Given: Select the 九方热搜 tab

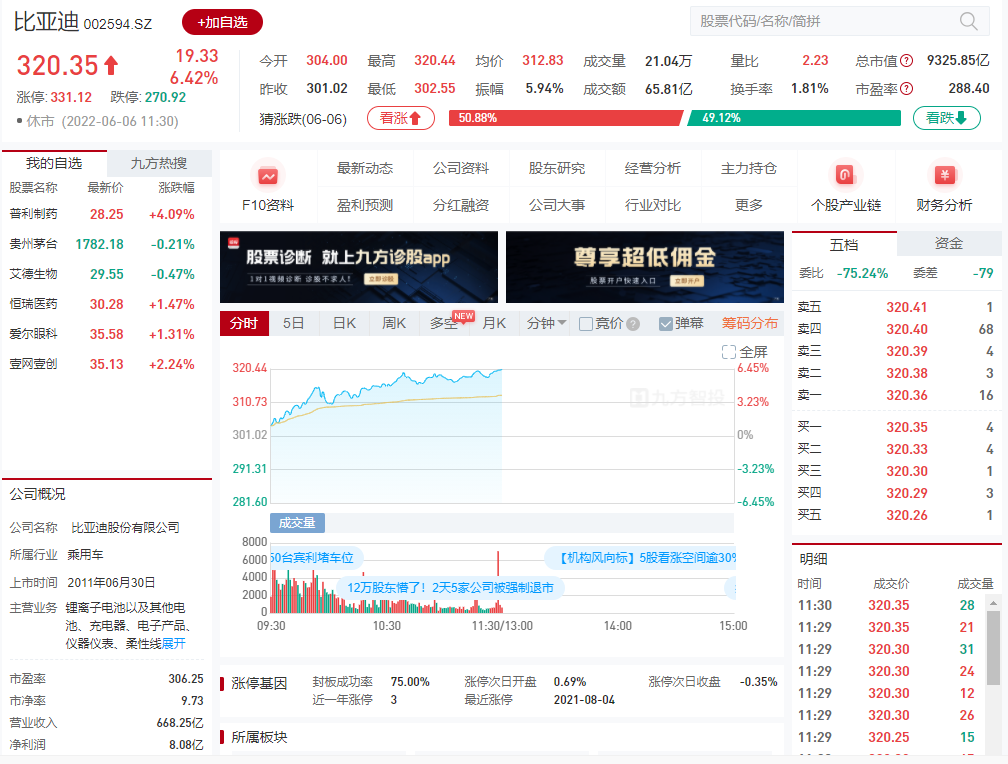Looking at the screenshot, I should 159,163.
